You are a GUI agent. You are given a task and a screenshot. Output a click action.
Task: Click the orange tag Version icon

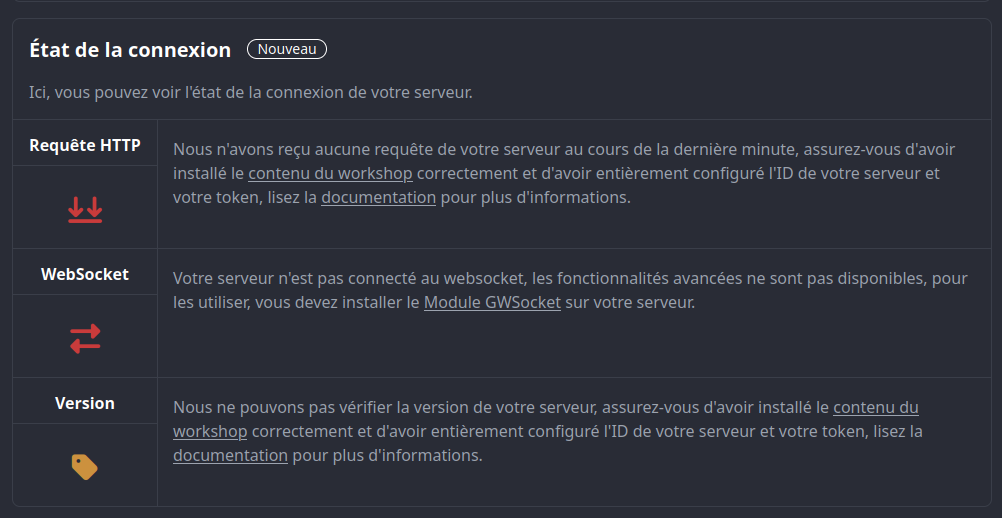(x=84, y=467)
